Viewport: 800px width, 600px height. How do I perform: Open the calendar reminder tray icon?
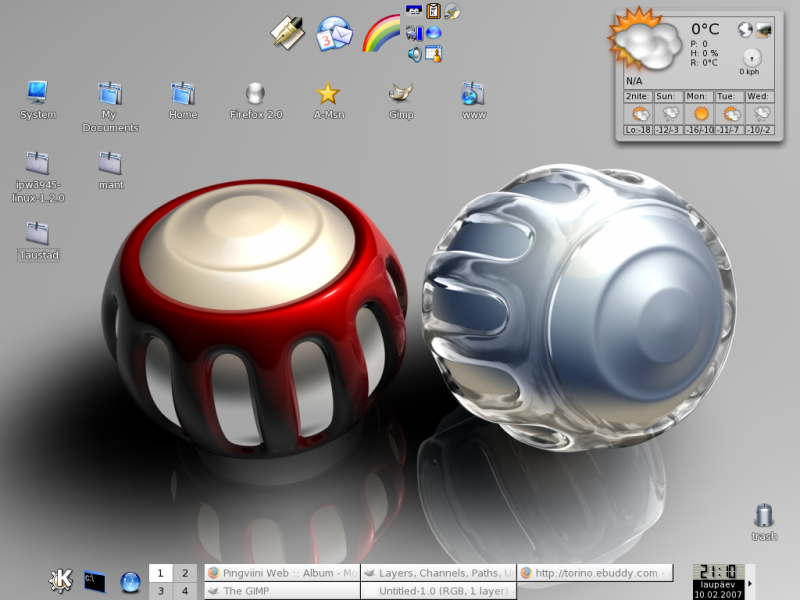[x=434, y=54]
